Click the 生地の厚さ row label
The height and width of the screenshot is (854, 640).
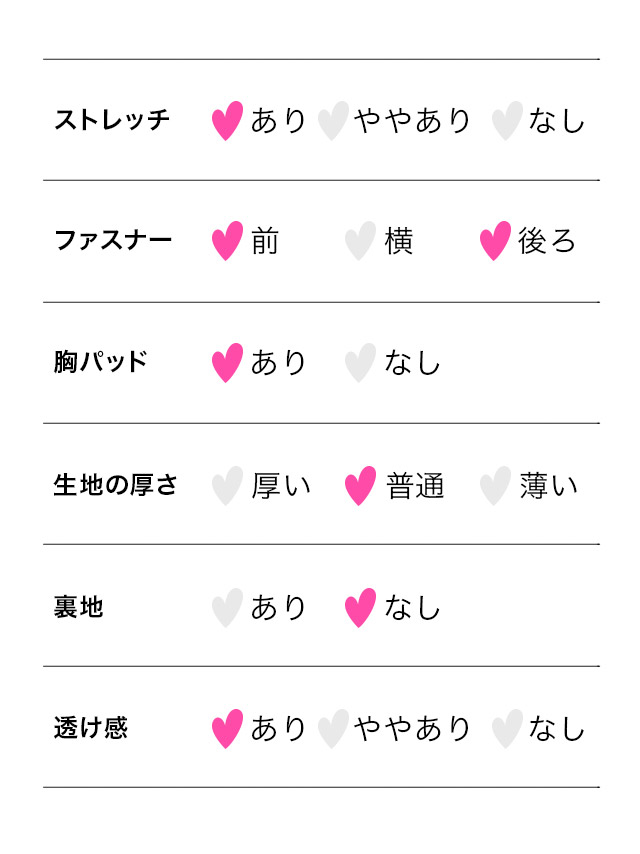(x=115, y=485)
